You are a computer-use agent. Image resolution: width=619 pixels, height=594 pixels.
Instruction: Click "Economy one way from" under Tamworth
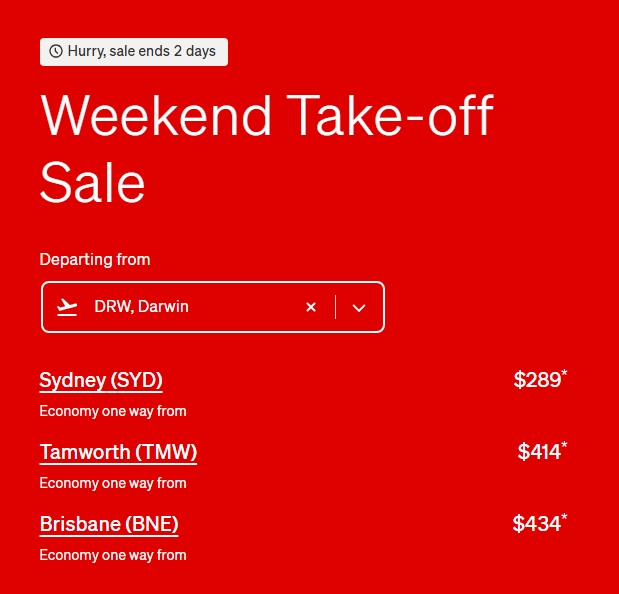coord(113,483)
